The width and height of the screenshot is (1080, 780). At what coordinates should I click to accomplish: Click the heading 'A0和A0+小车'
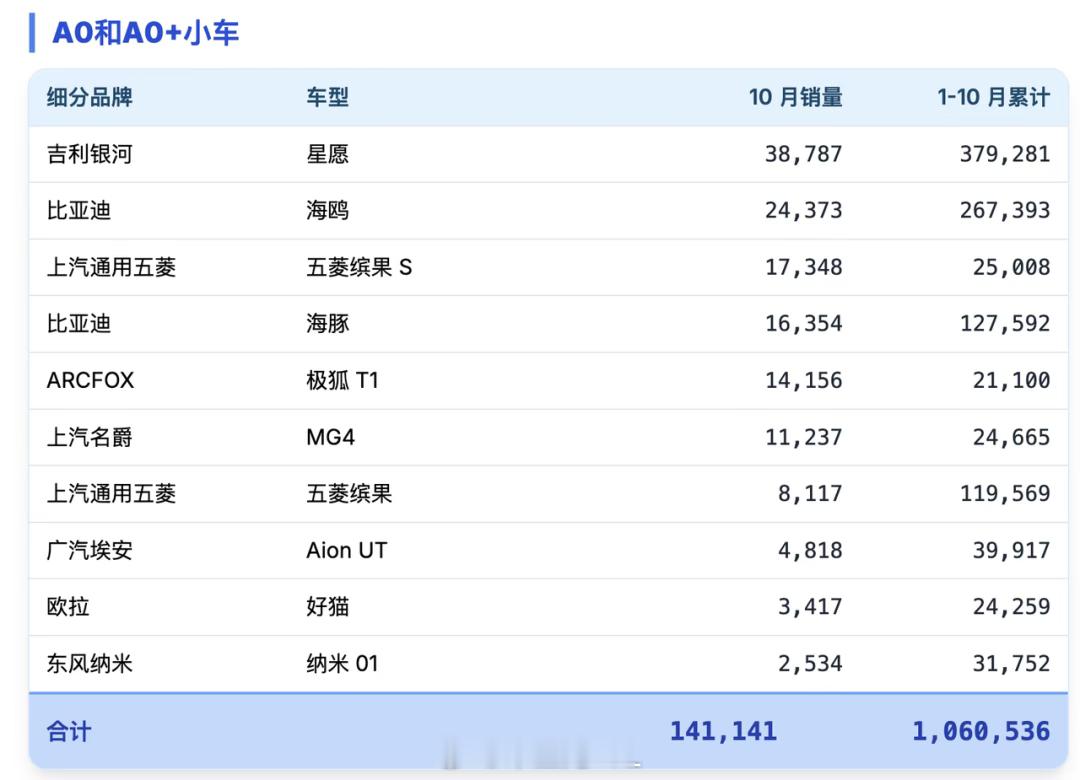point(145,32)
